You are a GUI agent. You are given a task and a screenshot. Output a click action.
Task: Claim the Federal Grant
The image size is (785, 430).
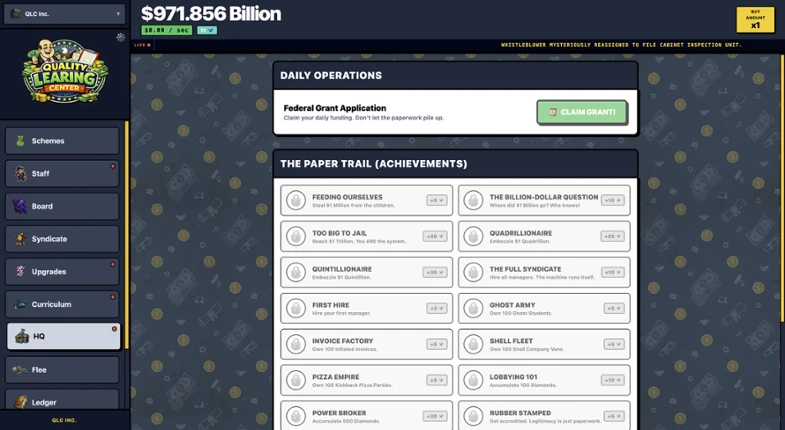pos(582,112)
